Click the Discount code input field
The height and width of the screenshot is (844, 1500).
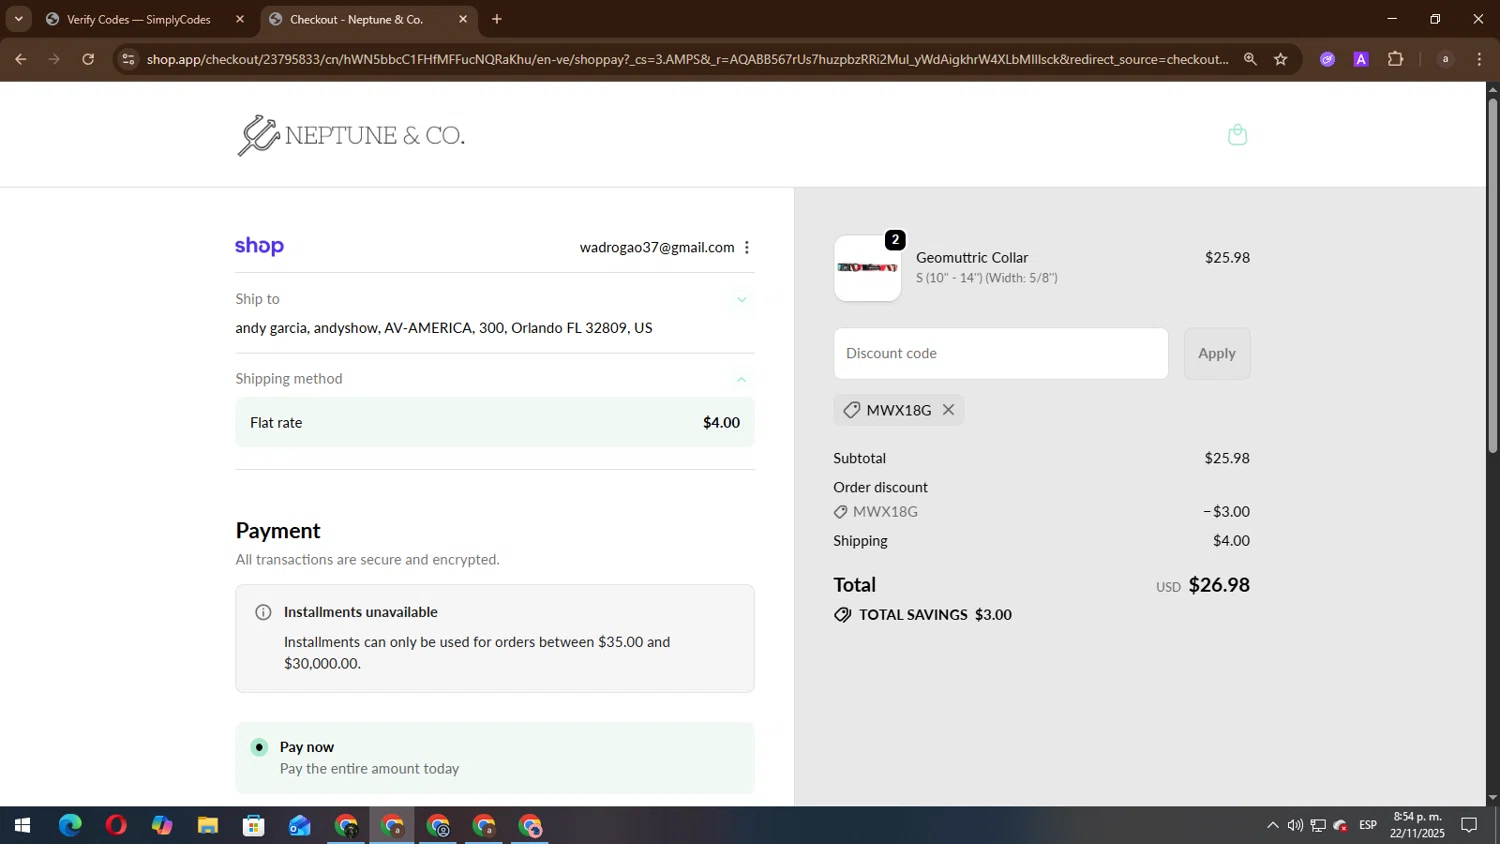pos(1001,353)
